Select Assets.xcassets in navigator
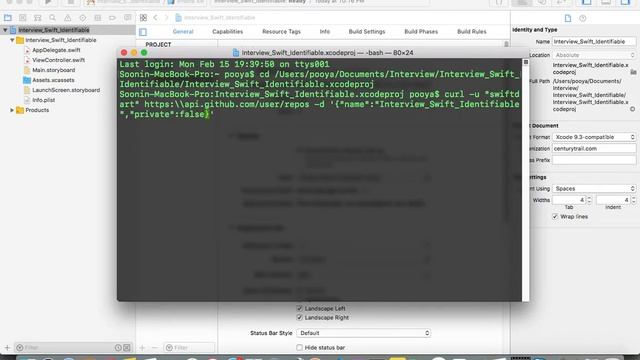This screenshot has width=640, height=360. (53, 80)
